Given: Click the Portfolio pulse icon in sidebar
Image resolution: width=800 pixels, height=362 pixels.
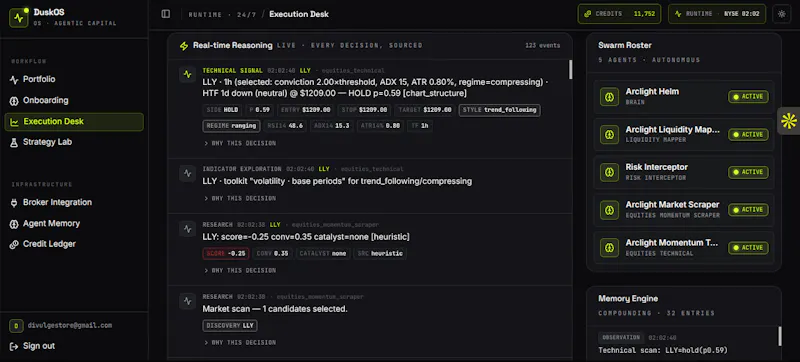Looking at the screenshot, I should coord(14,80).
